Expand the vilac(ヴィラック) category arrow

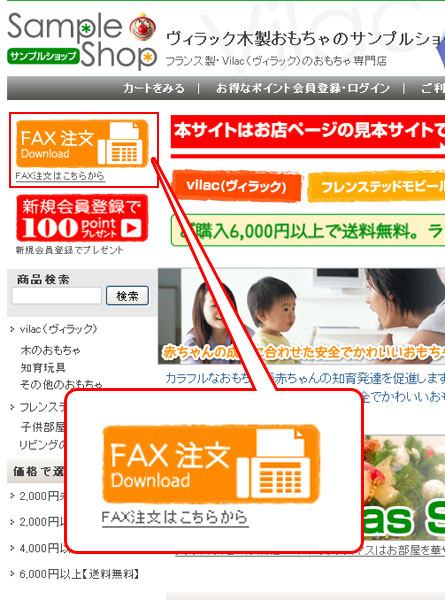pos(13,329)
